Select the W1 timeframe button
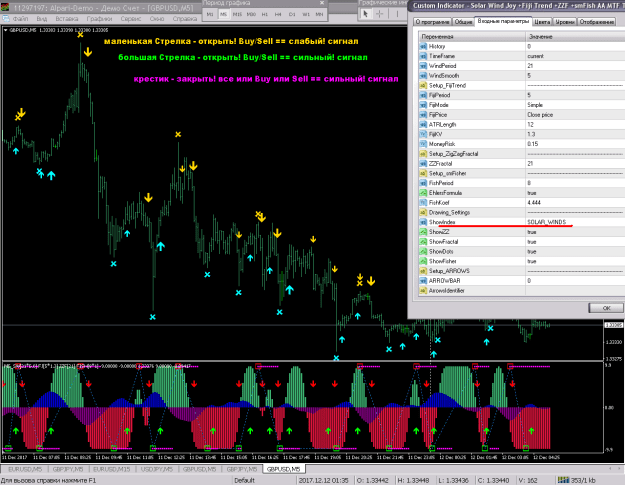The image size is (625, 485). pos(306,14)
